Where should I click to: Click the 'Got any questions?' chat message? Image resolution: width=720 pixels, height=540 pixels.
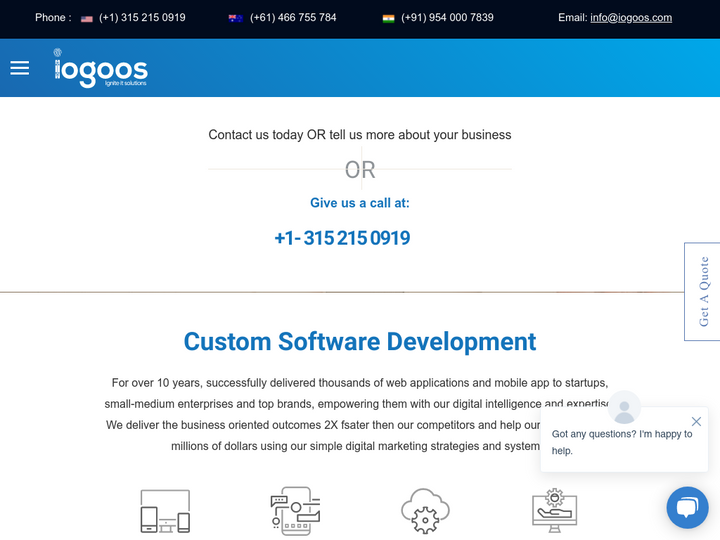click(622, 442)
